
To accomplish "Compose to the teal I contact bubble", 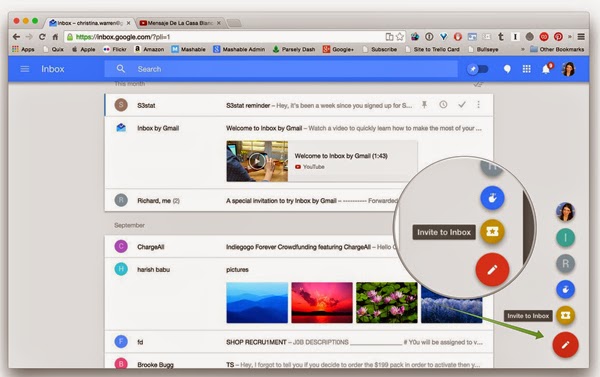I will 566,238.
